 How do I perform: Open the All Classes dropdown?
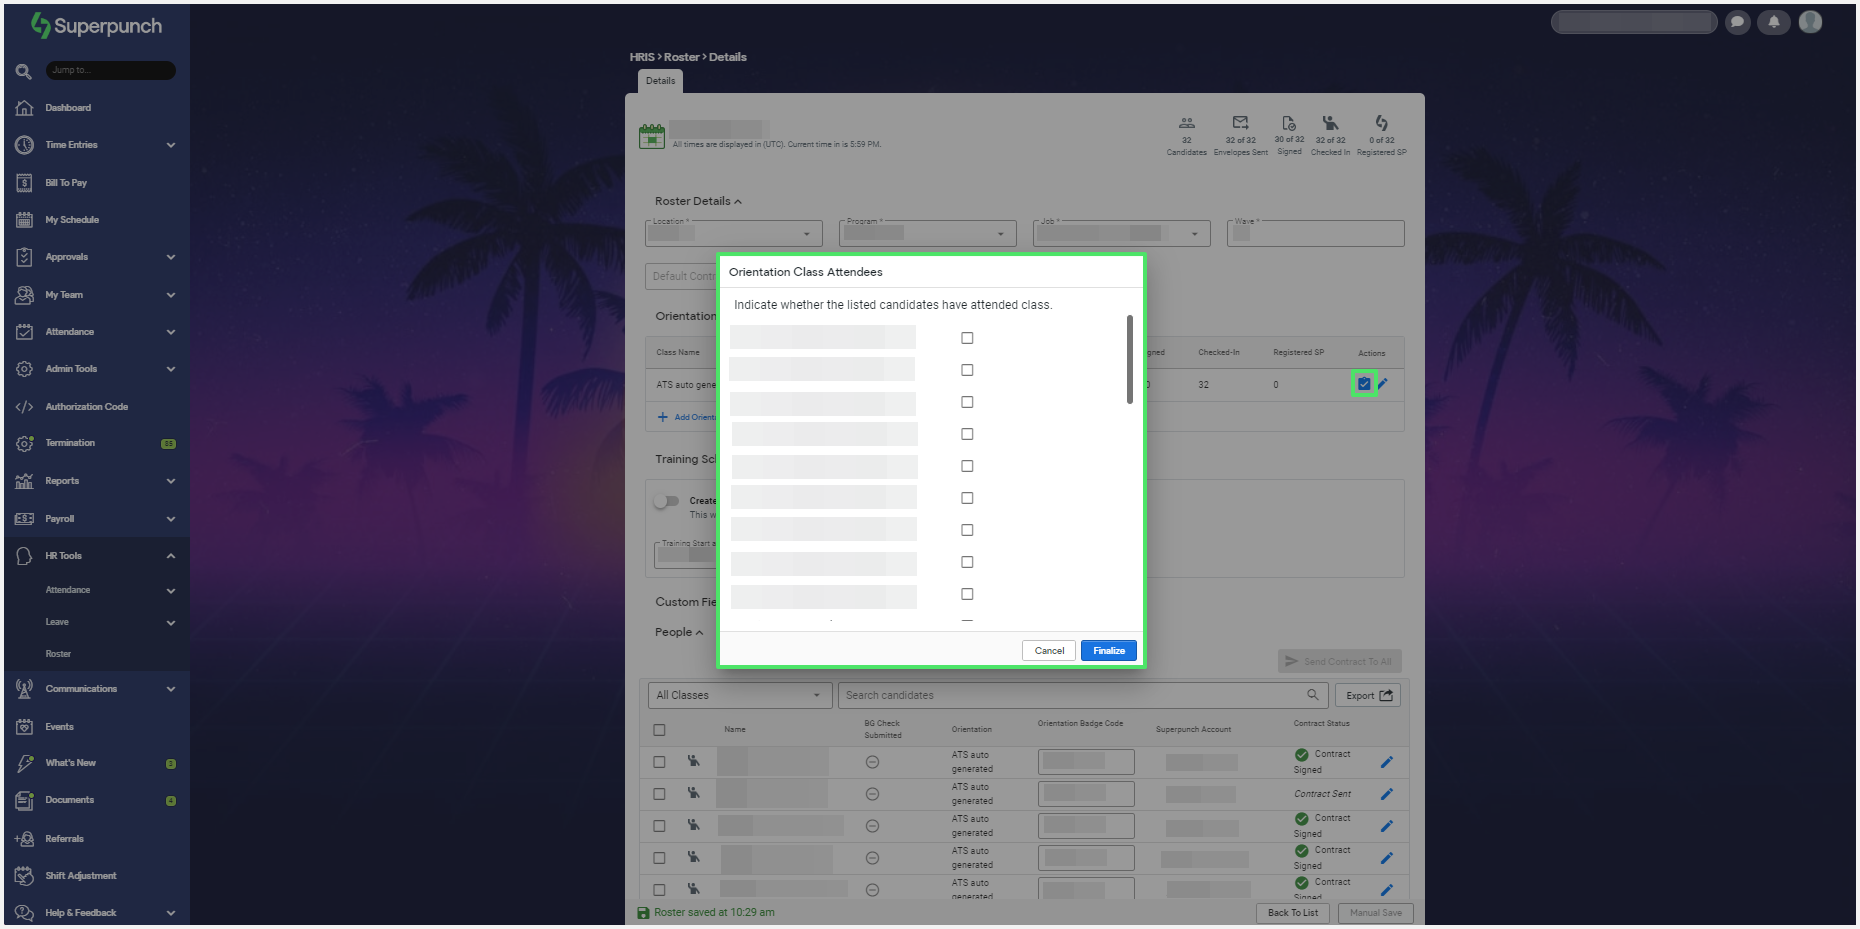click(x=738, y=695)
